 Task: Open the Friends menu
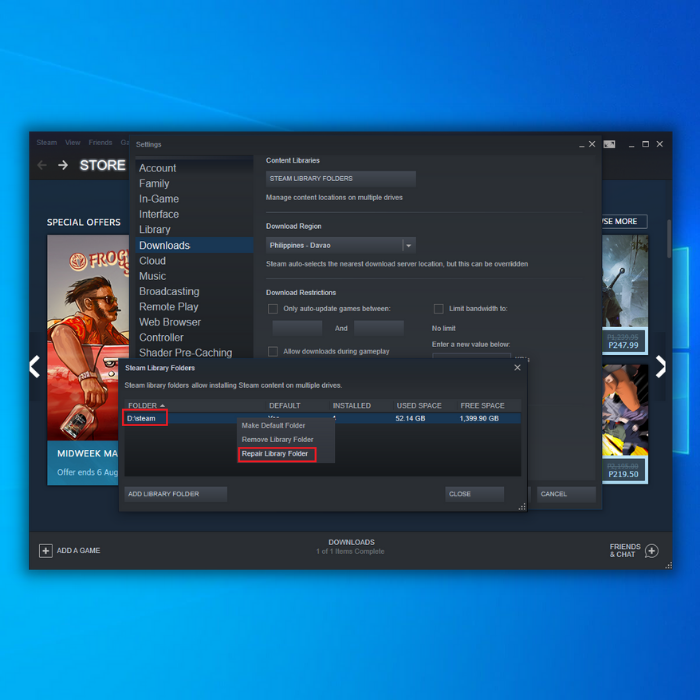point(100,142)
